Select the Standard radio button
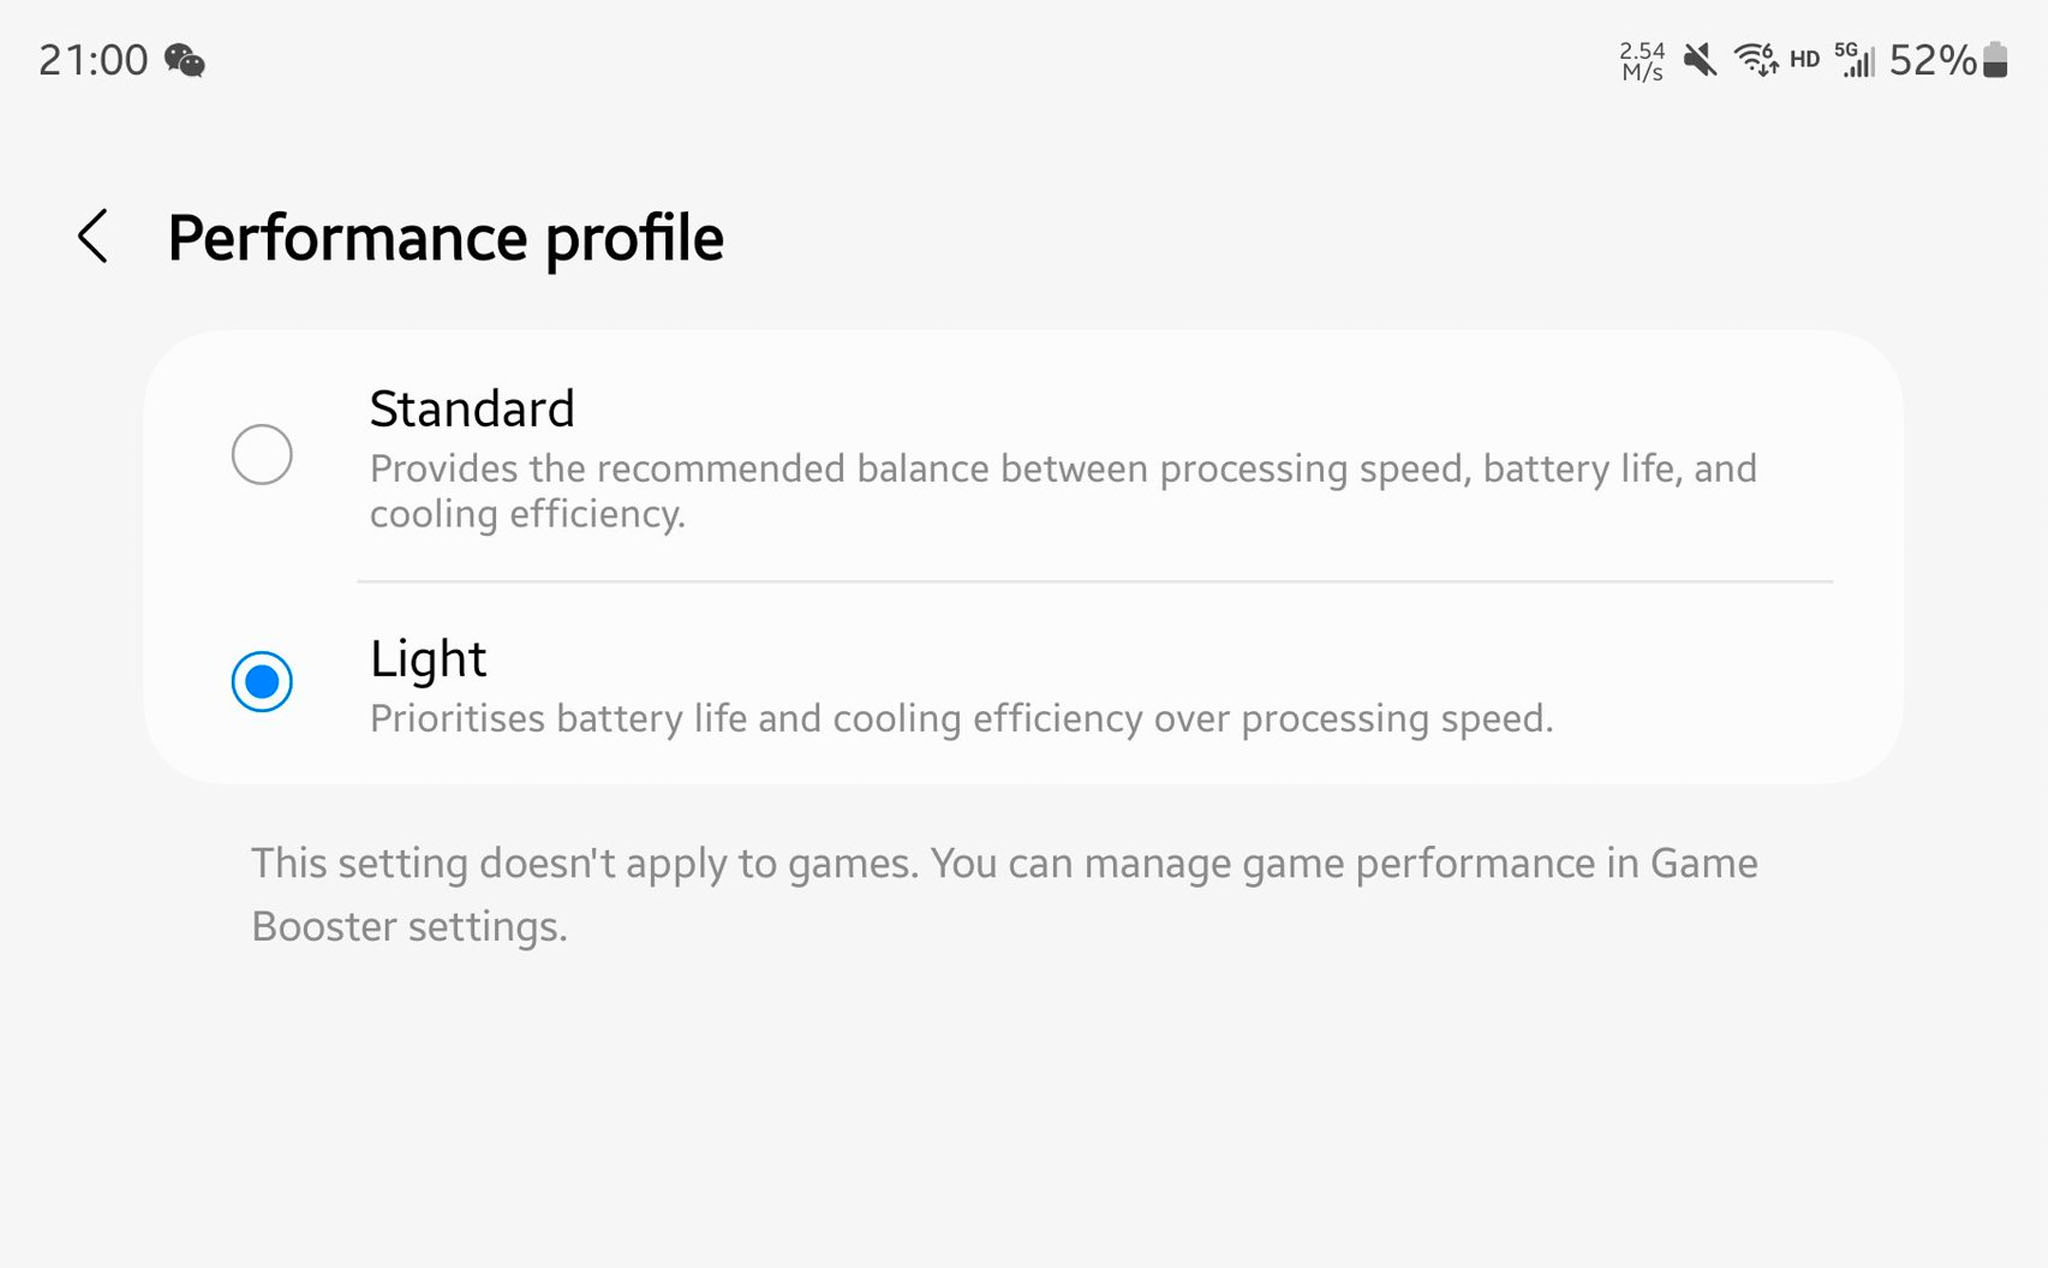Screen dimensions: 2048x1268 tap(262, 455)
